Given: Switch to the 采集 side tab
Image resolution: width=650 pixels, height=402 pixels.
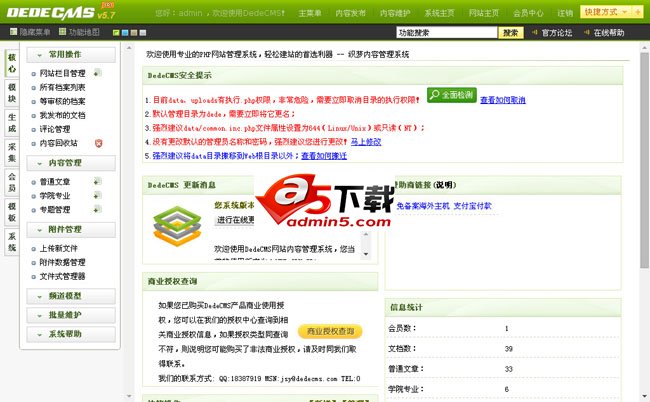Looking at the screenshot, I should pyautogui.click(x=12, y=153).
